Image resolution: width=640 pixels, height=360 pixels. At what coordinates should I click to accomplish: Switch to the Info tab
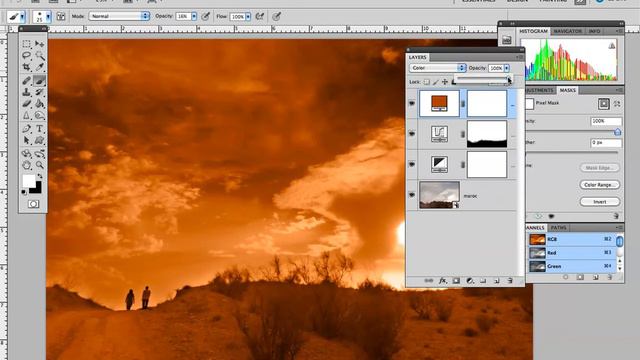pyautogui.click(x=594, y=31)
